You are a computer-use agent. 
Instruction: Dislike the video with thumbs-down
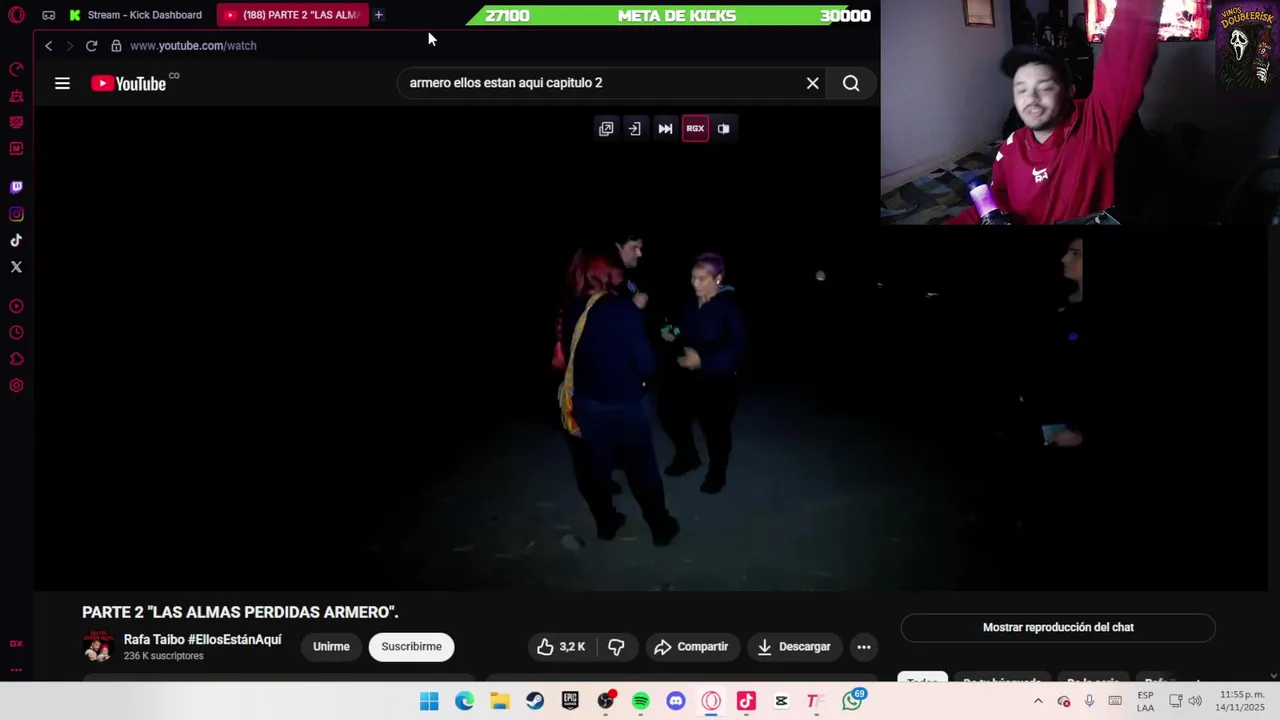click(616, 647)
